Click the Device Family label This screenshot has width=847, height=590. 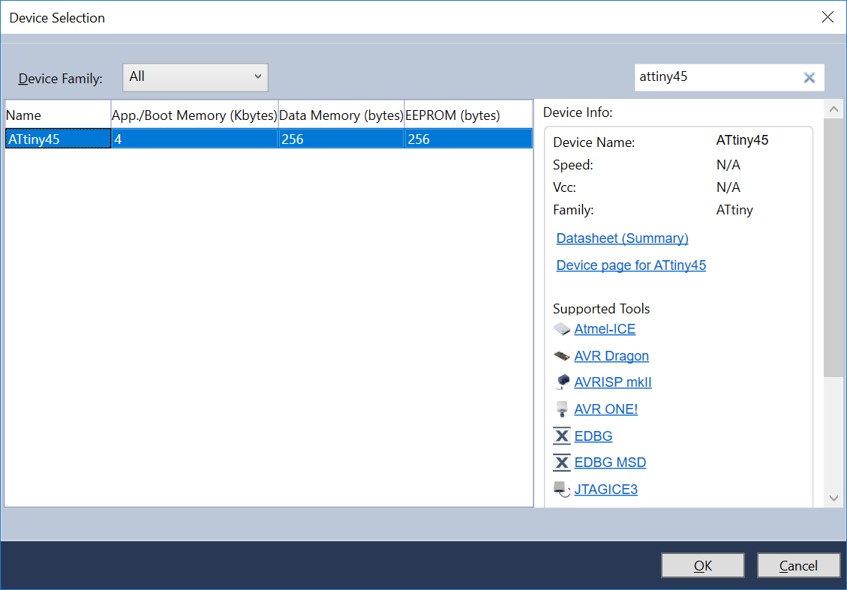tap(60, 79)
